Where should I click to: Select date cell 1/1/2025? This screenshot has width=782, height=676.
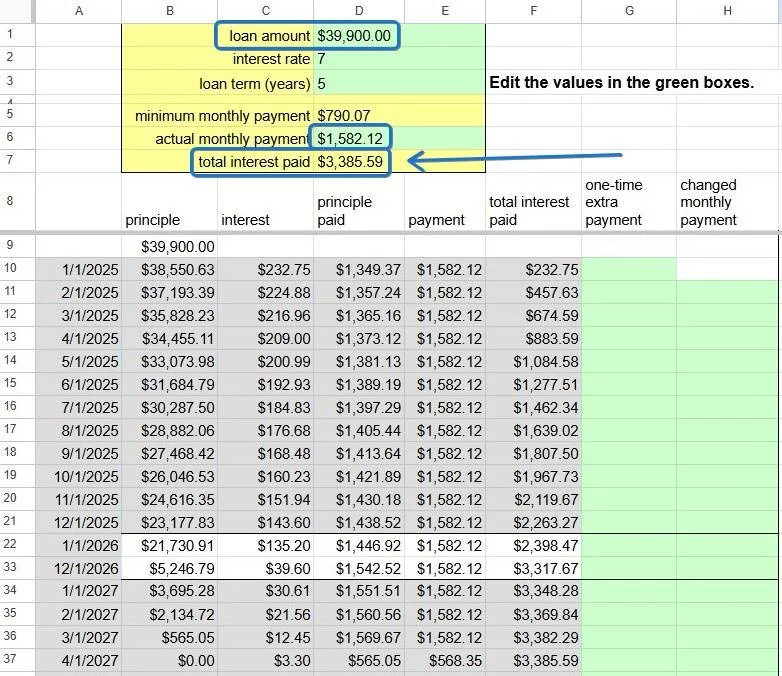78,269
